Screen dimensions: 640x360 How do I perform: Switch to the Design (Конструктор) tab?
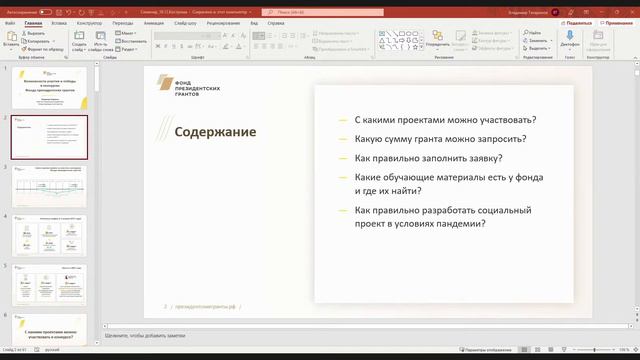[89, 23]
